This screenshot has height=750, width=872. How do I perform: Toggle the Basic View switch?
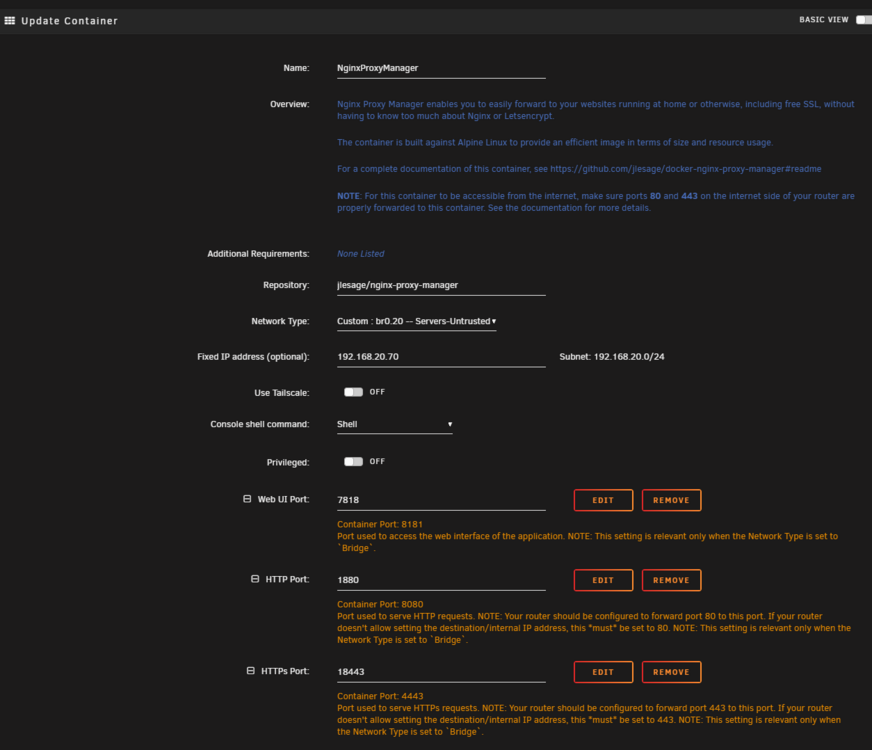864,19
